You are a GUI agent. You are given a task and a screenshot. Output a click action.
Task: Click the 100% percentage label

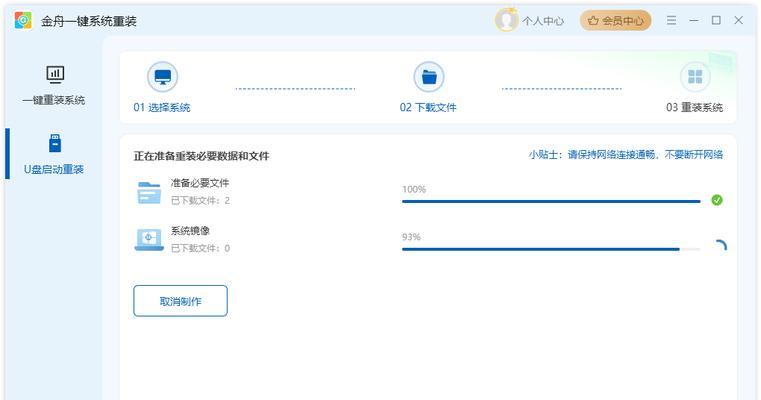pyautogui.click(x=414, y=189)
